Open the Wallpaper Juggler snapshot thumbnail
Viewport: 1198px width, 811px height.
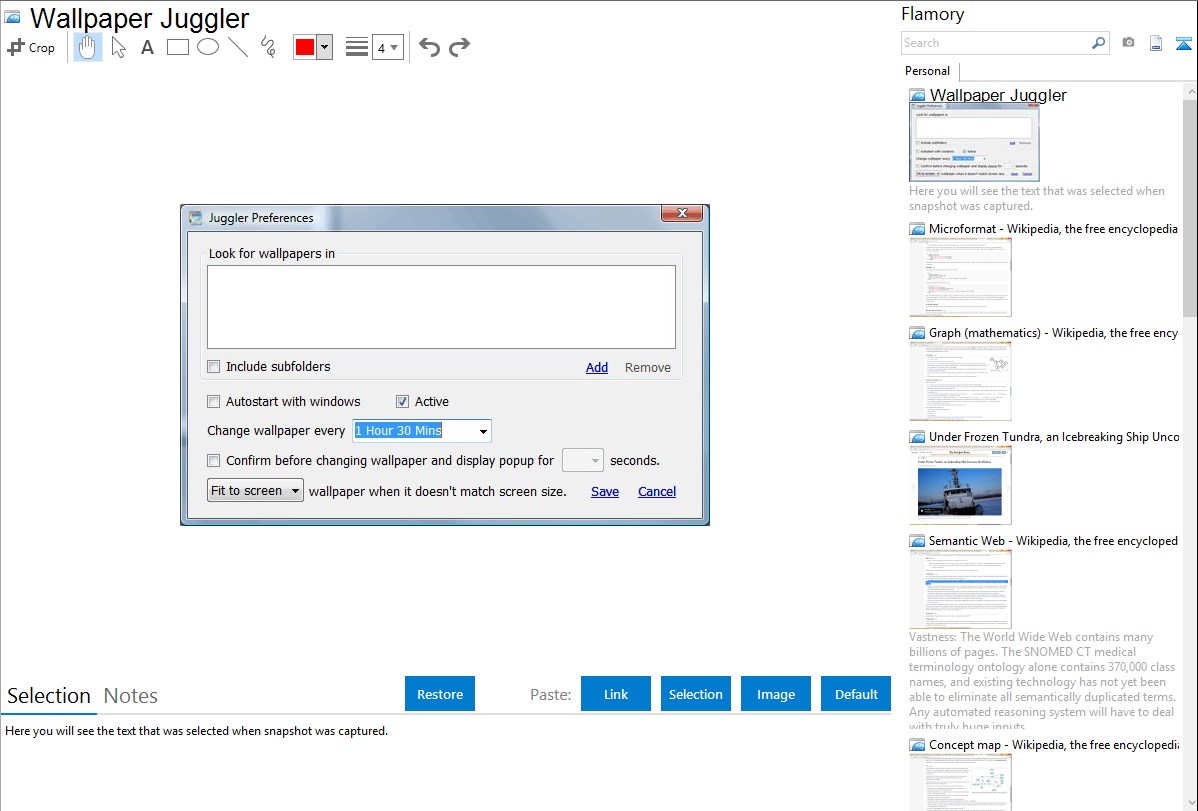pyautogui.click(x=974, y=142)
